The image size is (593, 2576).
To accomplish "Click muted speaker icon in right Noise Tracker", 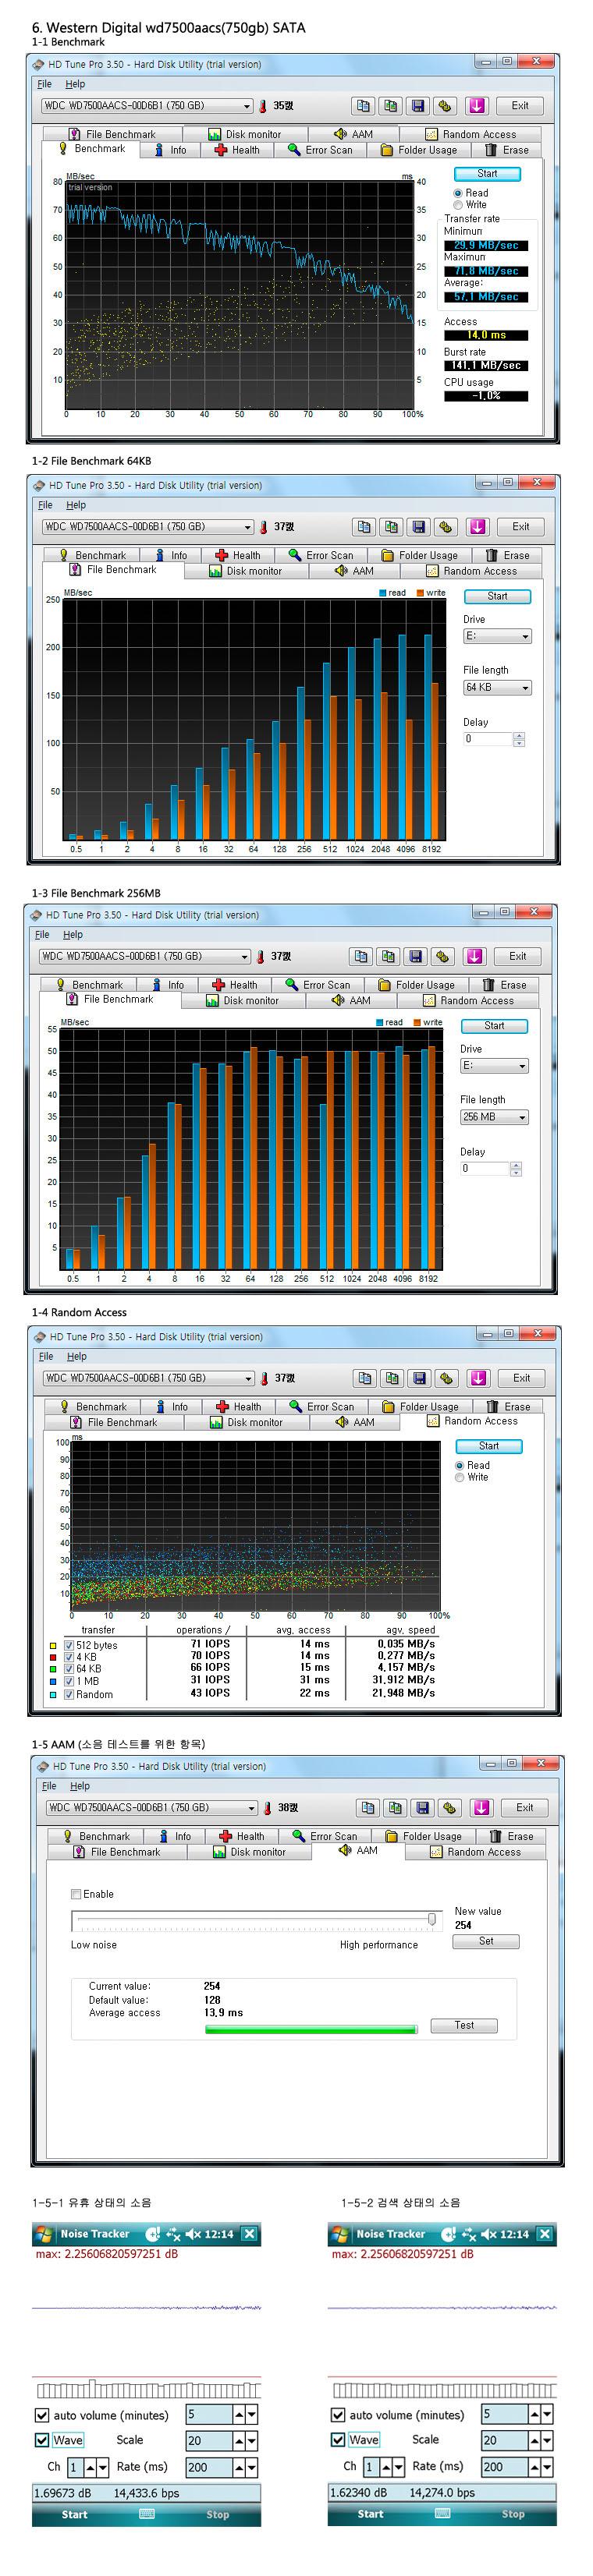I will [x=489, y=2234].
